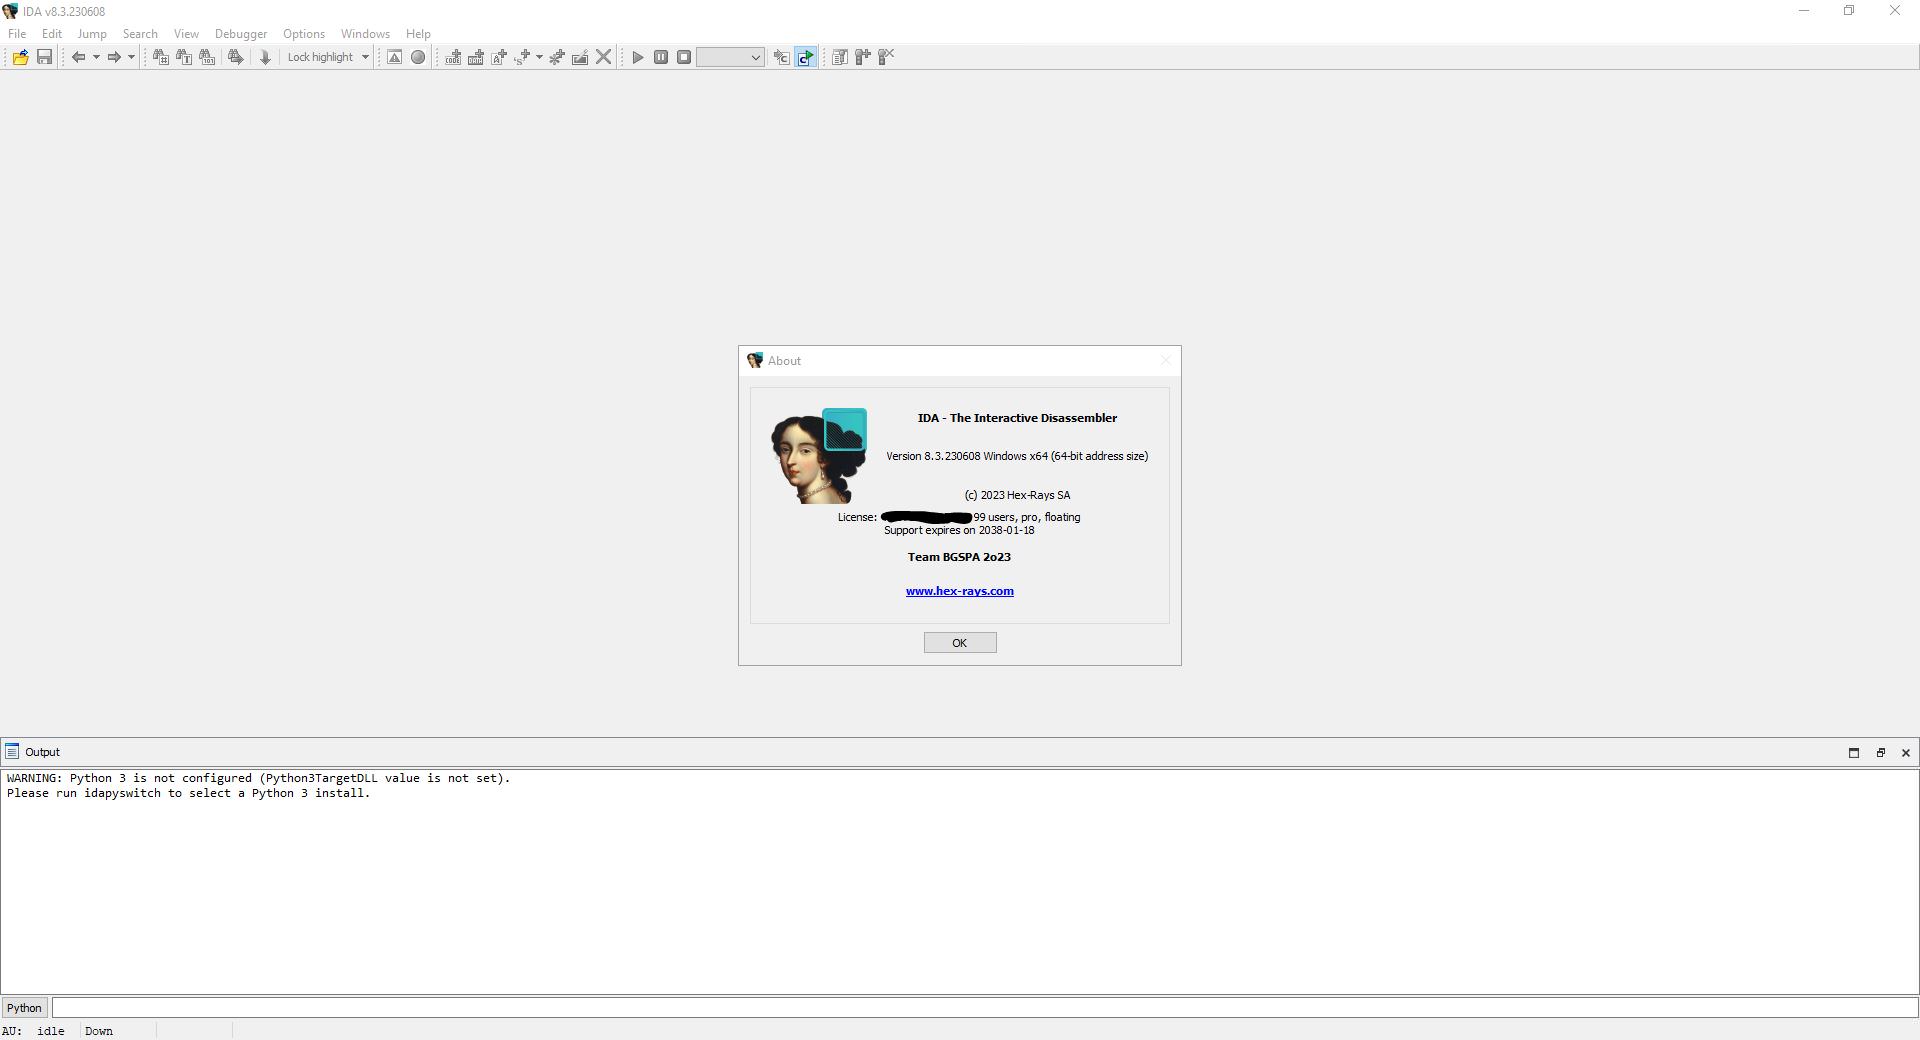
Task: Click the 'WARNING: Python 3 is not configured' line
Action: click(x=258, y=778)
